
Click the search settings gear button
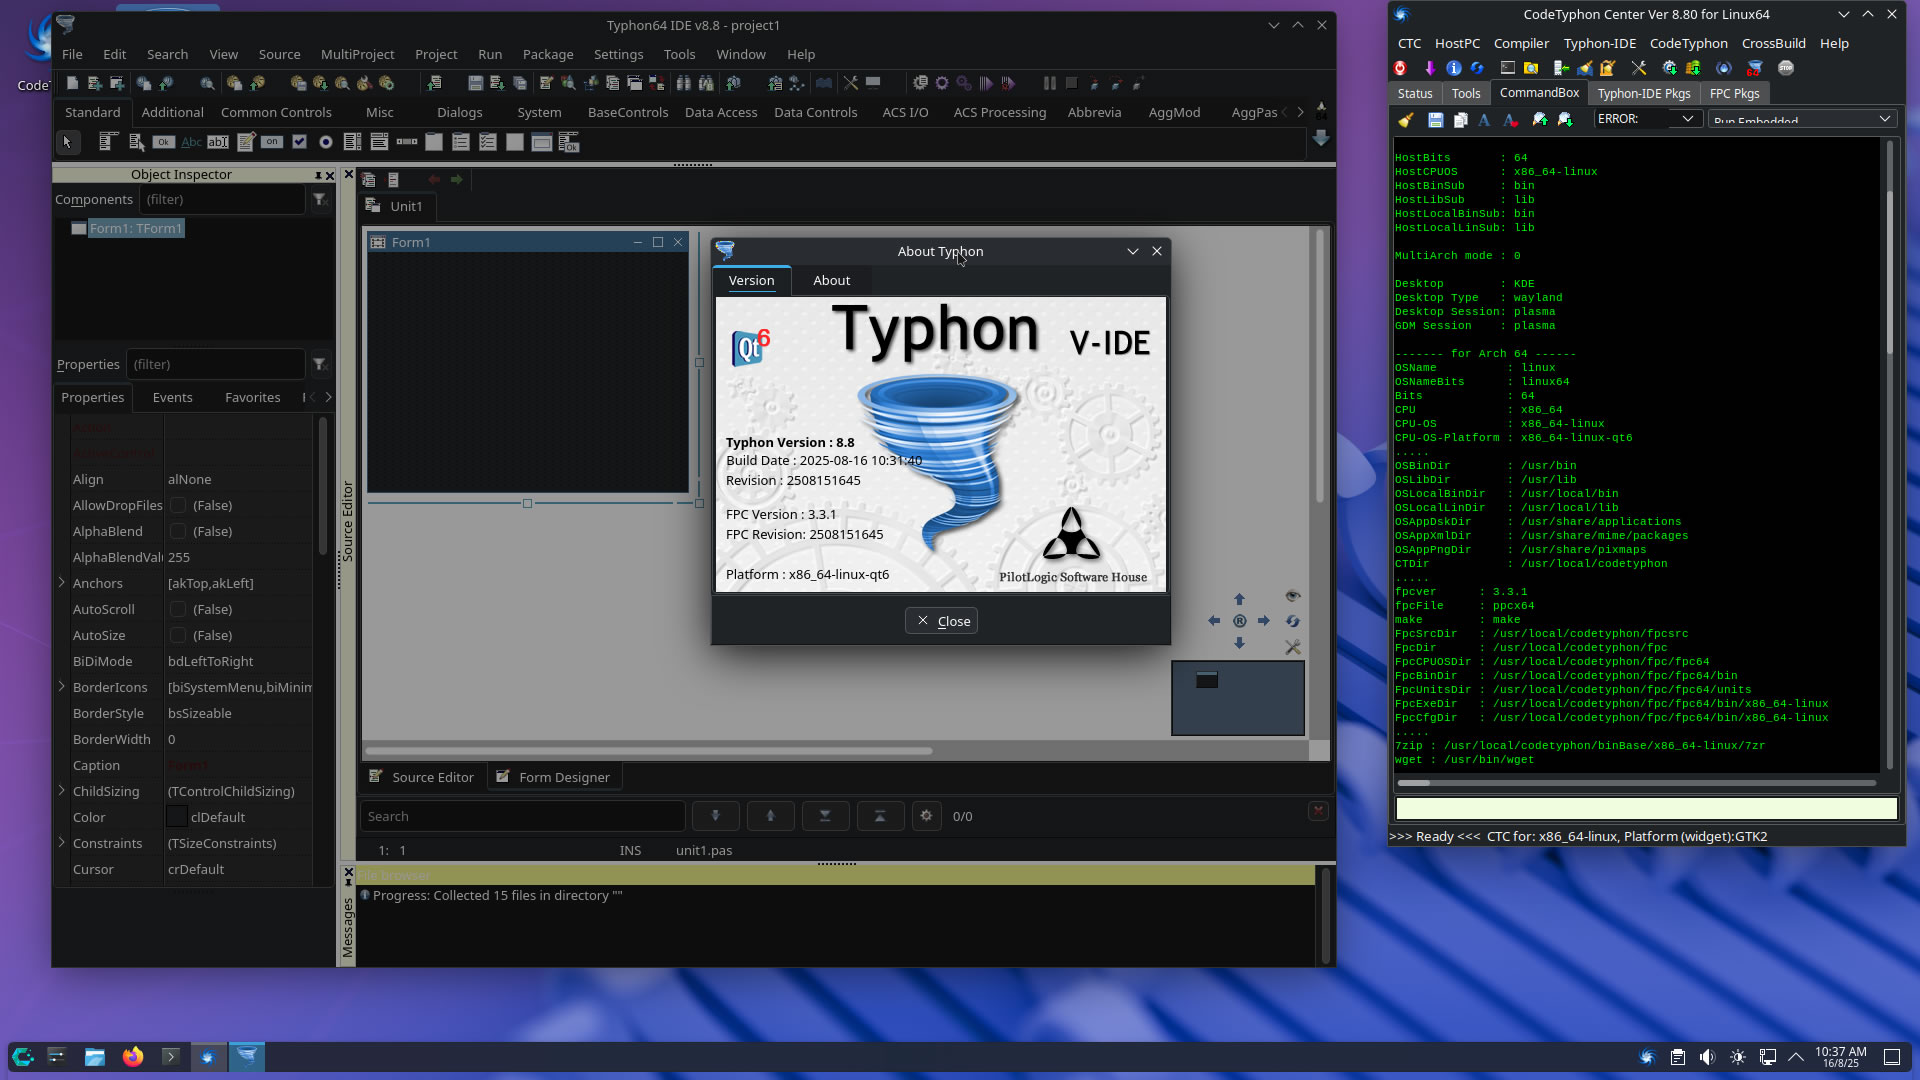click(x=926, y=816)
